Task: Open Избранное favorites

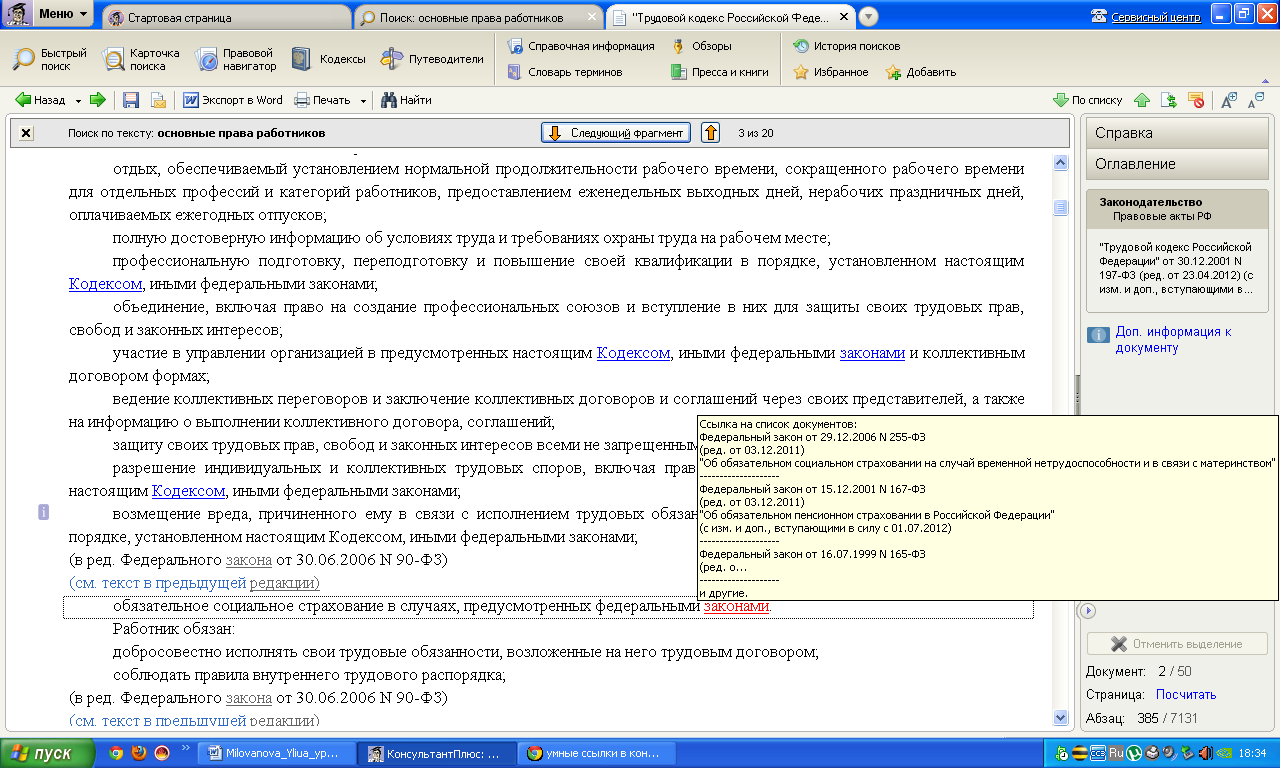Action: click(831, 72)
